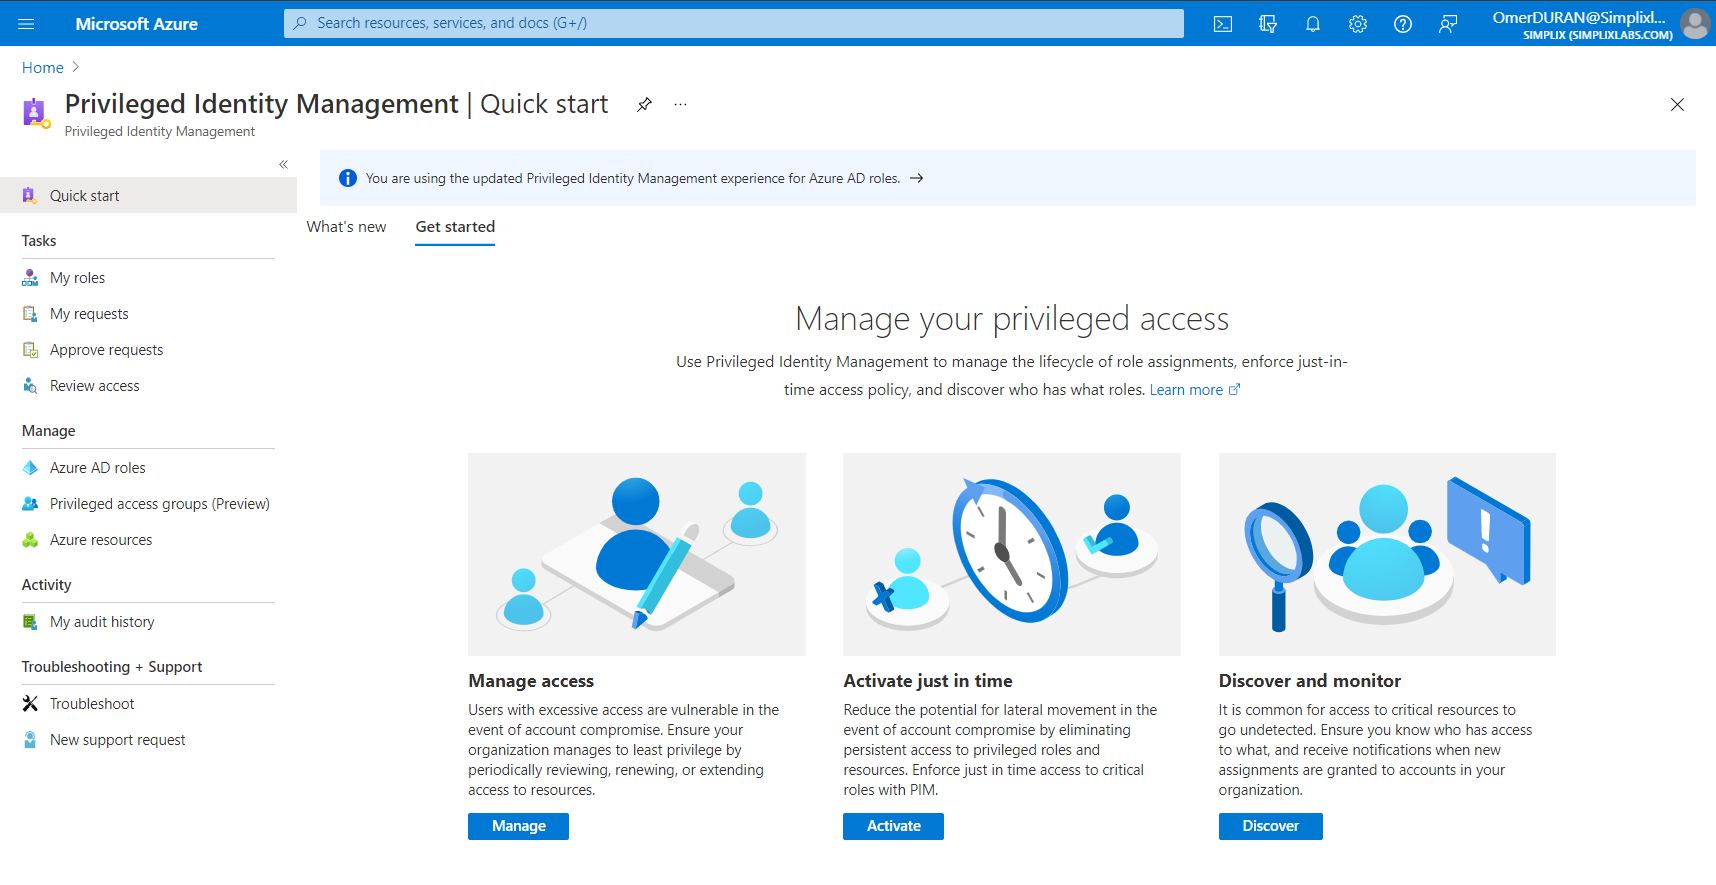Click the Approve requests sidebar icon

pos(30,350)
